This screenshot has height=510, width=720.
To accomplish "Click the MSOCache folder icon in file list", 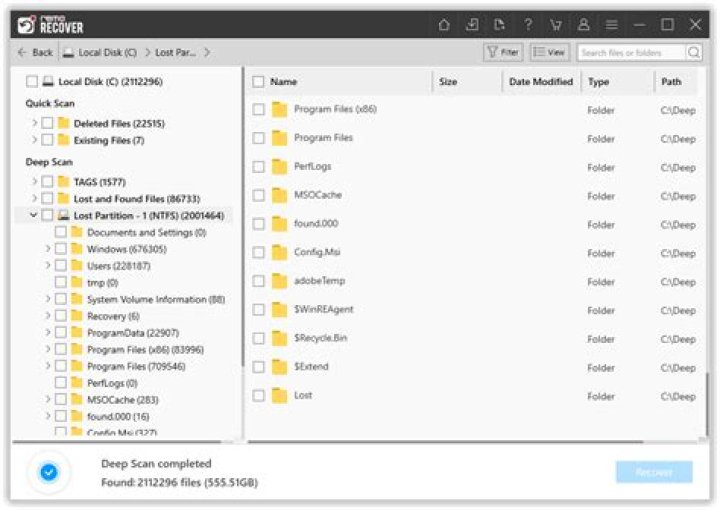I will coord(280,196).
